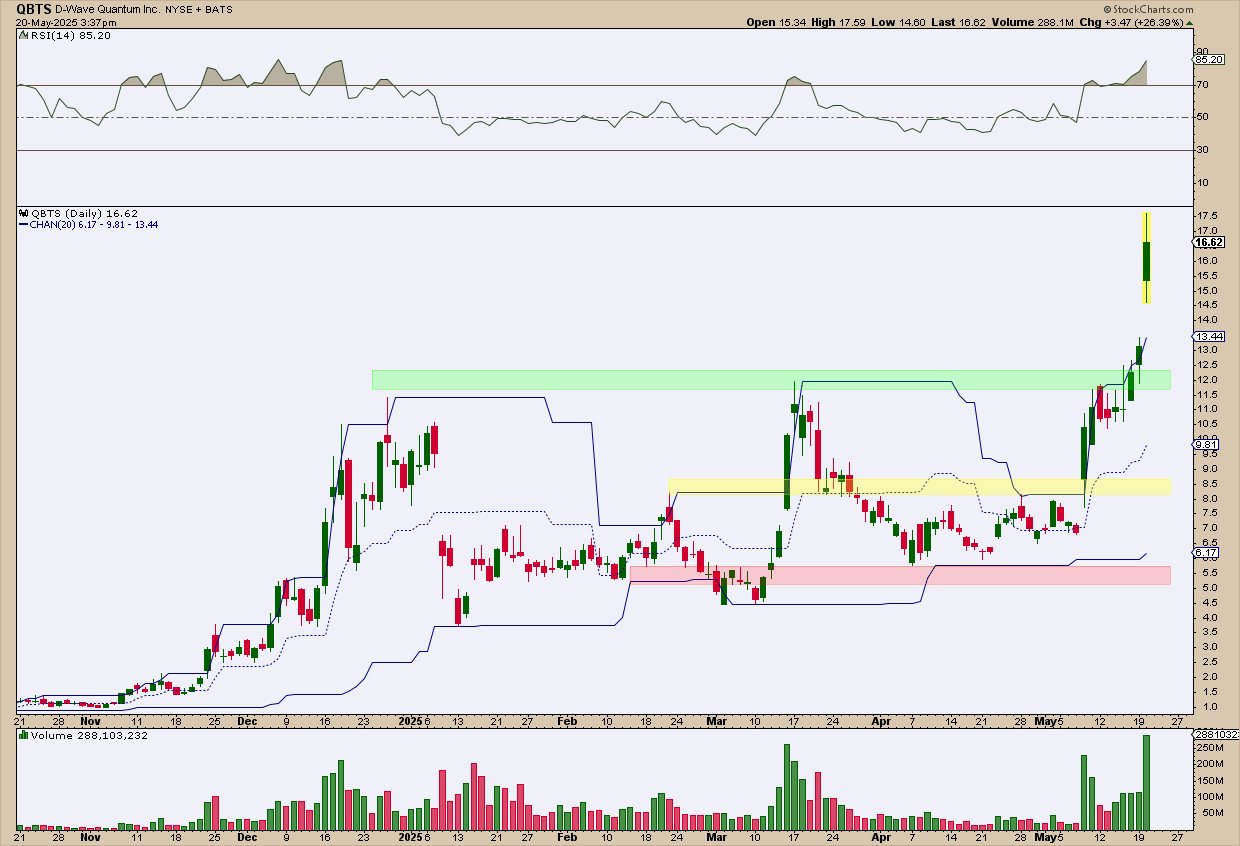Select the Mar label under the price chart
This screenshot has height=846, width=1240.
click(x=716, y=721)
